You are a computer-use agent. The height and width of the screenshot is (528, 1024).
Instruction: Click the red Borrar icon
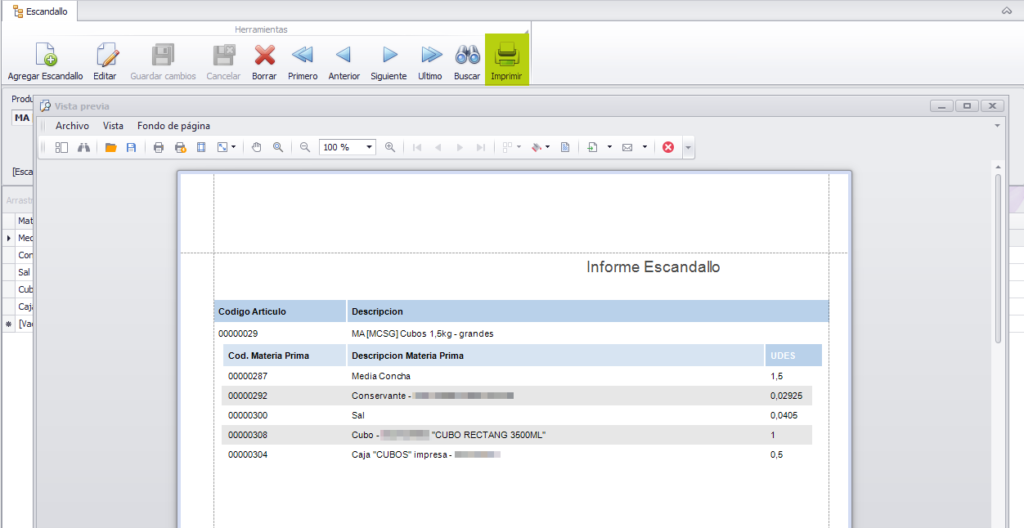click(x=264, y=55)
